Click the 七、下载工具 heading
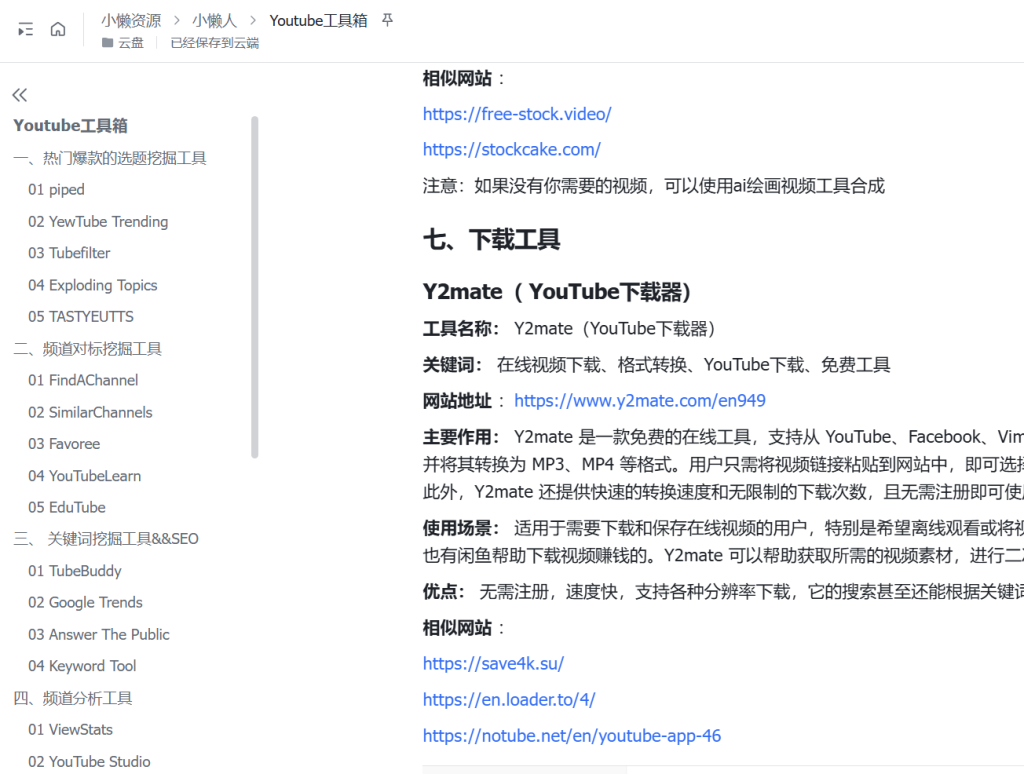1024x774 pixels. pyautogui.click(x=491, y=240)
